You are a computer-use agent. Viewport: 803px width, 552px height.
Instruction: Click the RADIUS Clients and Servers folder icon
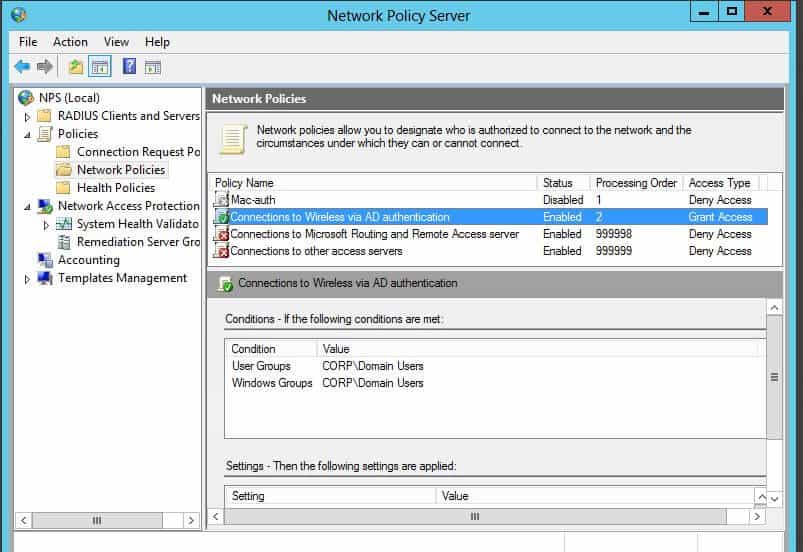click(45, 116)
